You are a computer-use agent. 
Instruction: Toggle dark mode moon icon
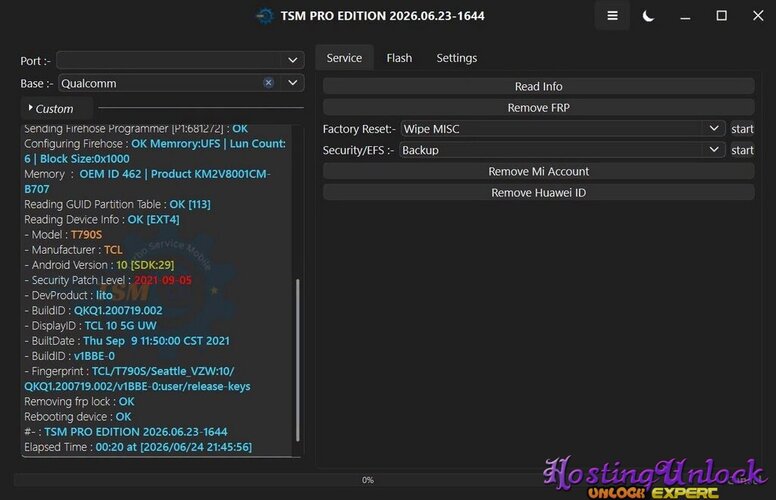648,16
